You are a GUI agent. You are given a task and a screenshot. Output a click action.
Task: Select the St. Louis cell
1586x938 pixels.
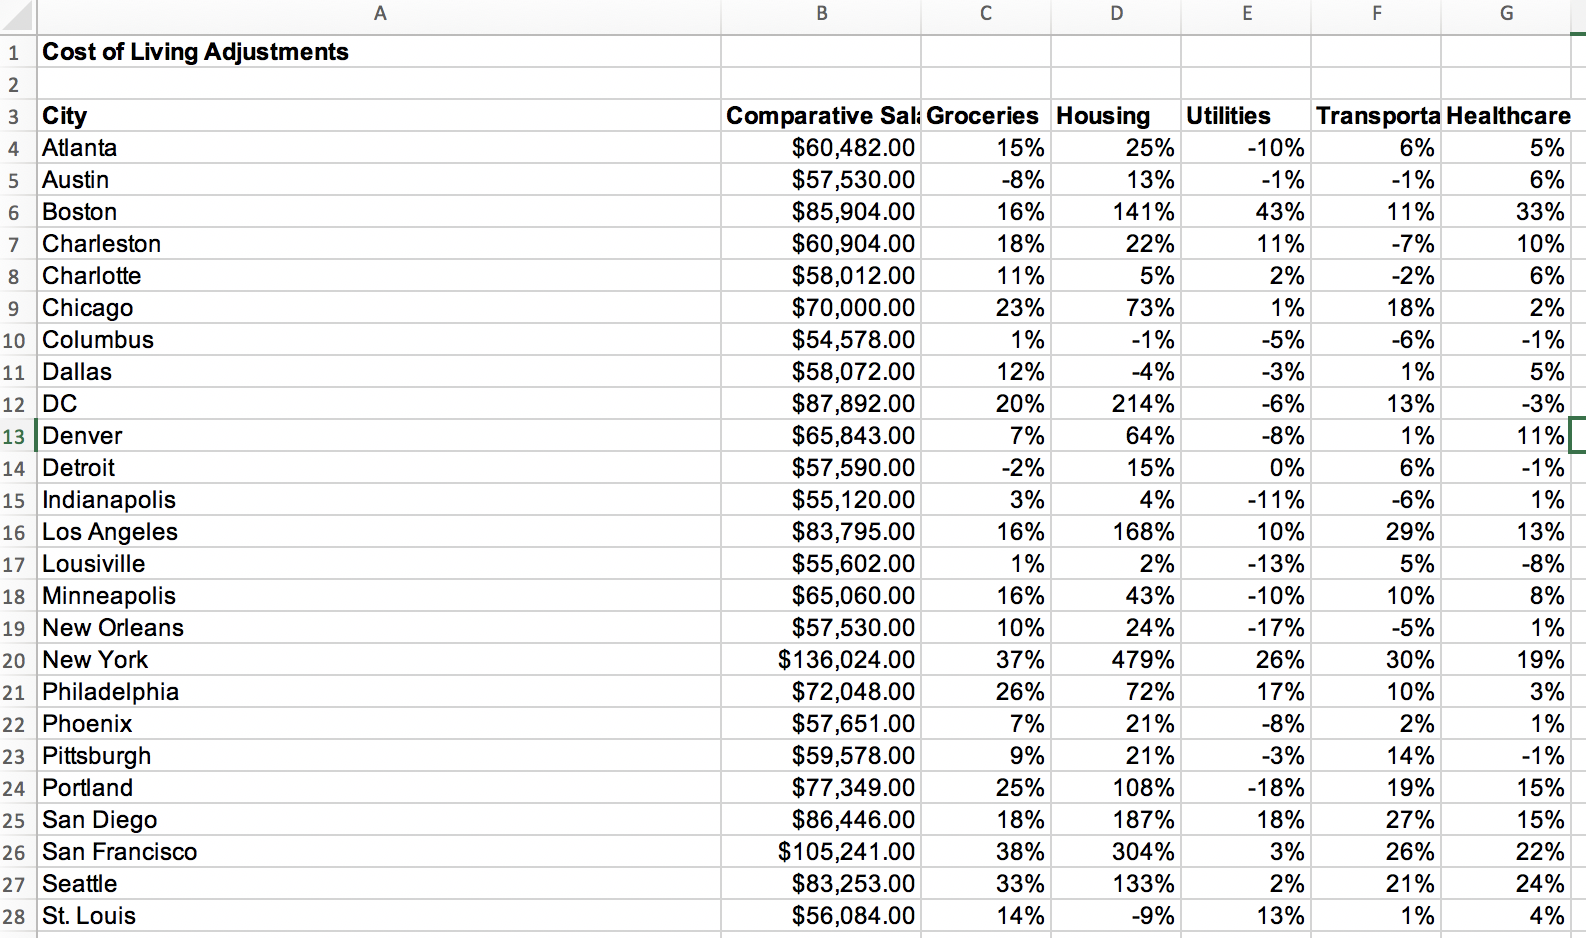pos(379,916)
